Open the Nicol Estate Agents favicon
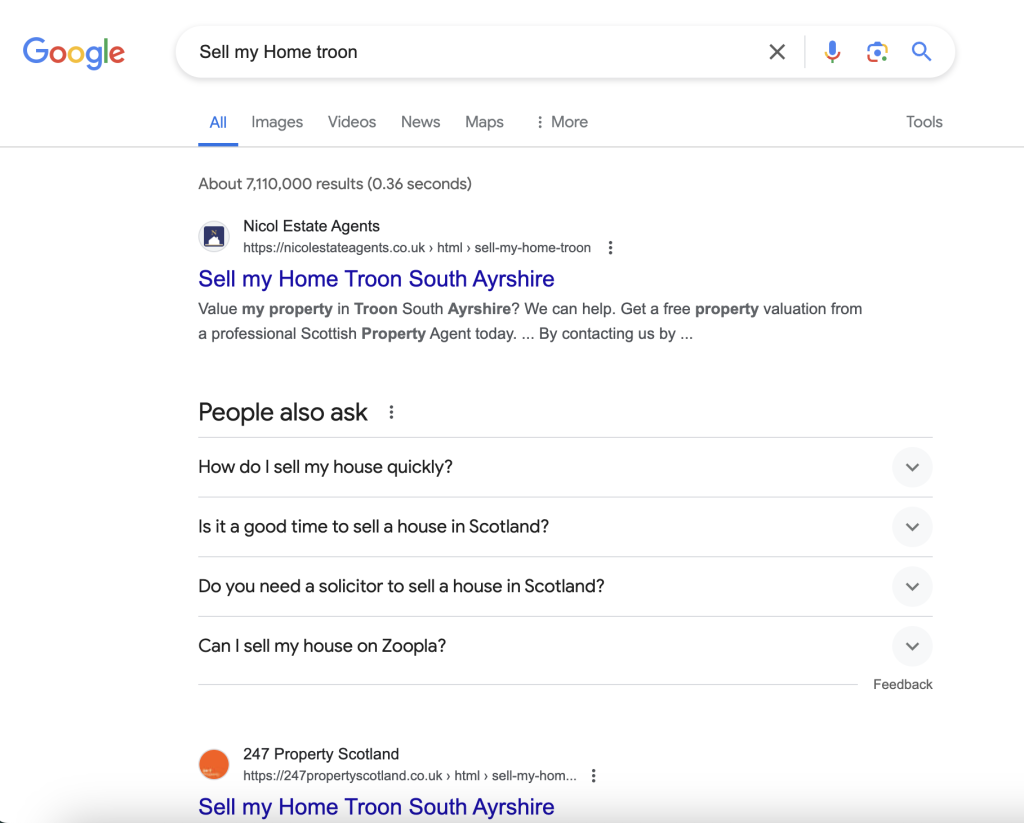1024x823 pixels. [213, 235]
